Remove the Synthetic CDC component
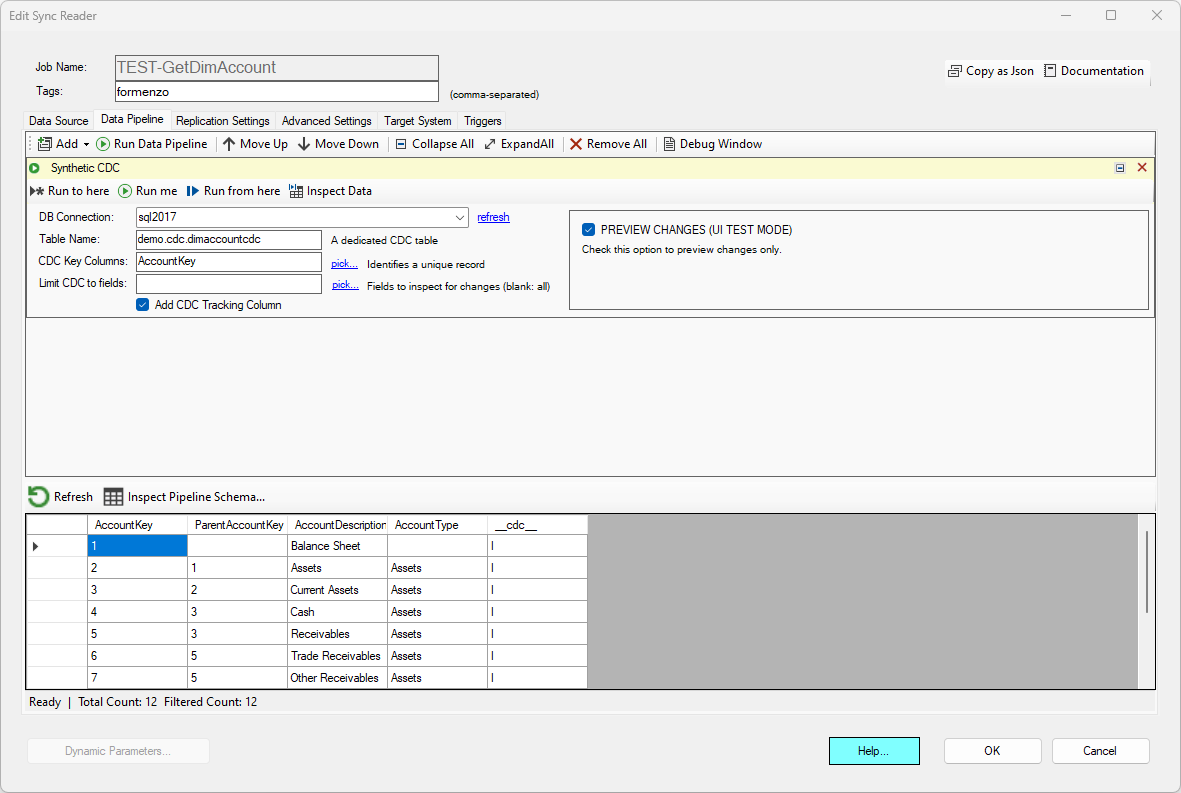The height and width of the screenshot is (793, 1181). pos(1142,167)
